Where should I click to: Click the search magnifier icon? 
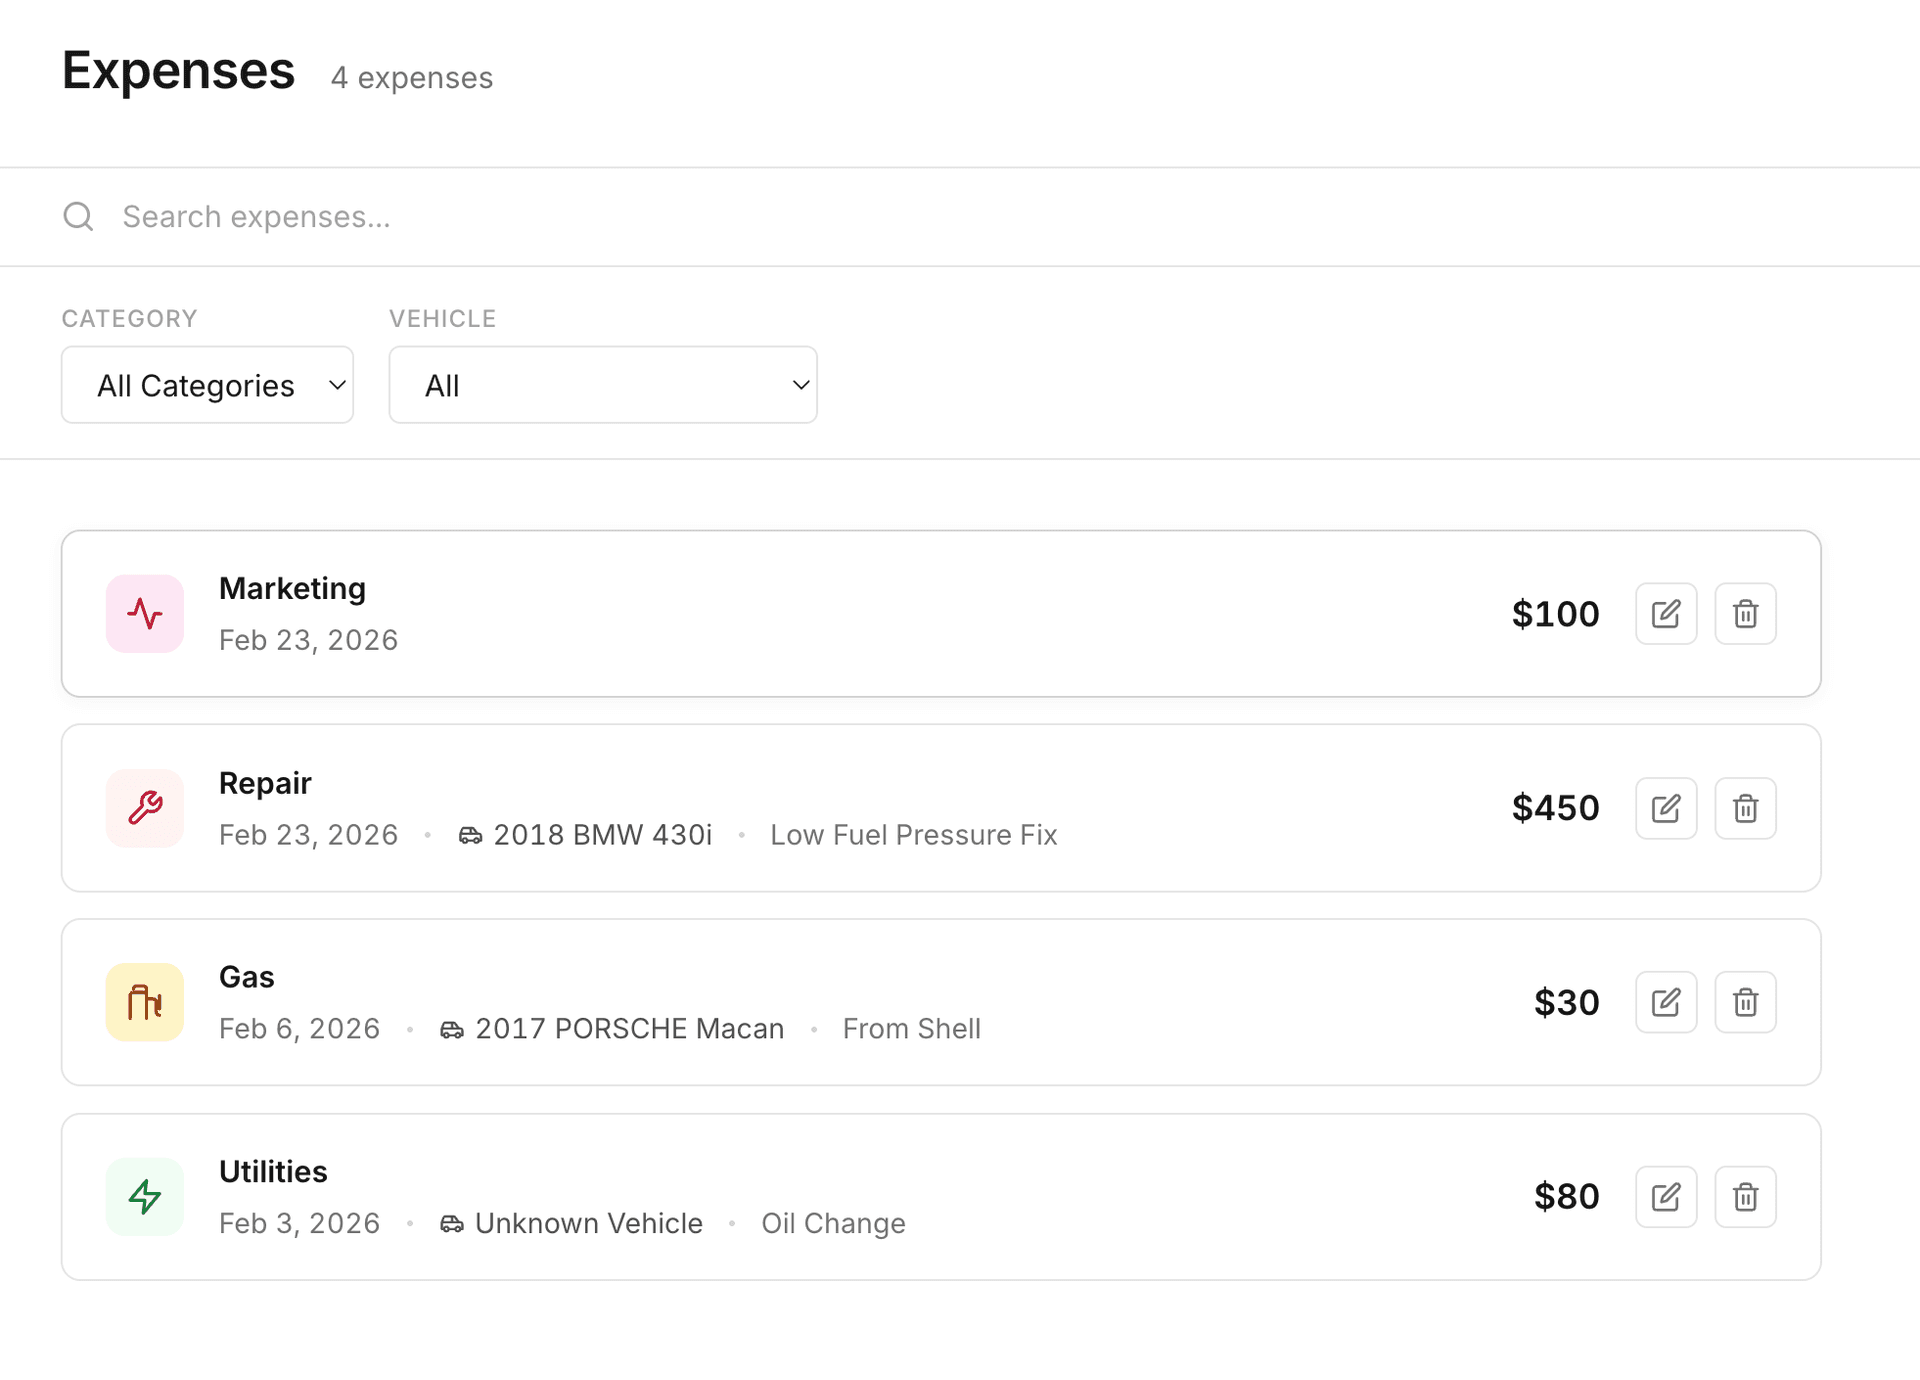[79, 216]
